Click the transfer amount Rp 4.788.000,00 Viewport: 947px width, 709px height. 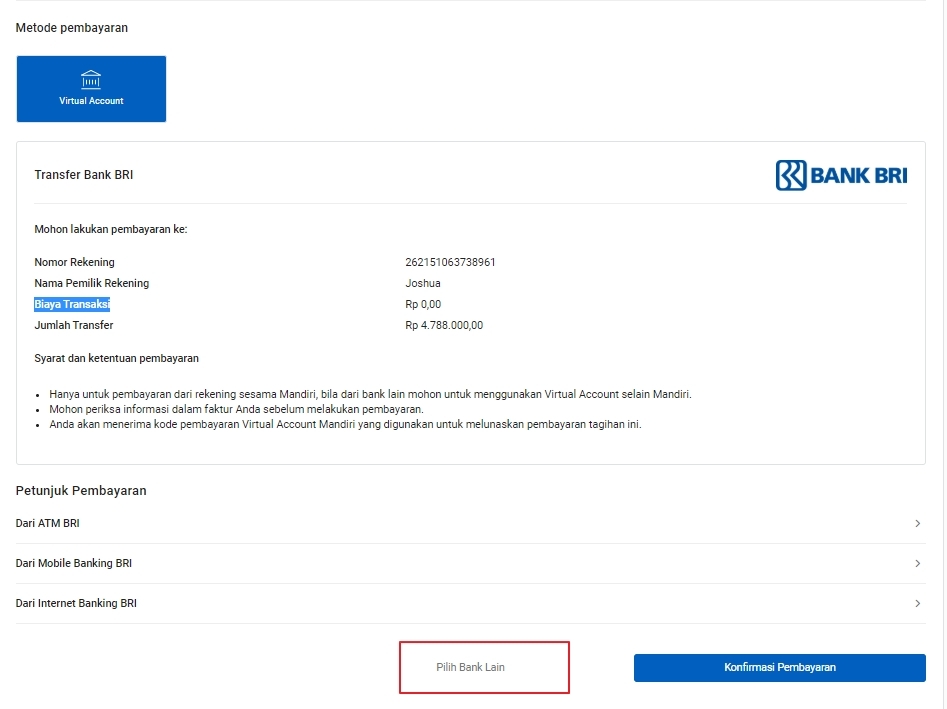click(444, 325)
